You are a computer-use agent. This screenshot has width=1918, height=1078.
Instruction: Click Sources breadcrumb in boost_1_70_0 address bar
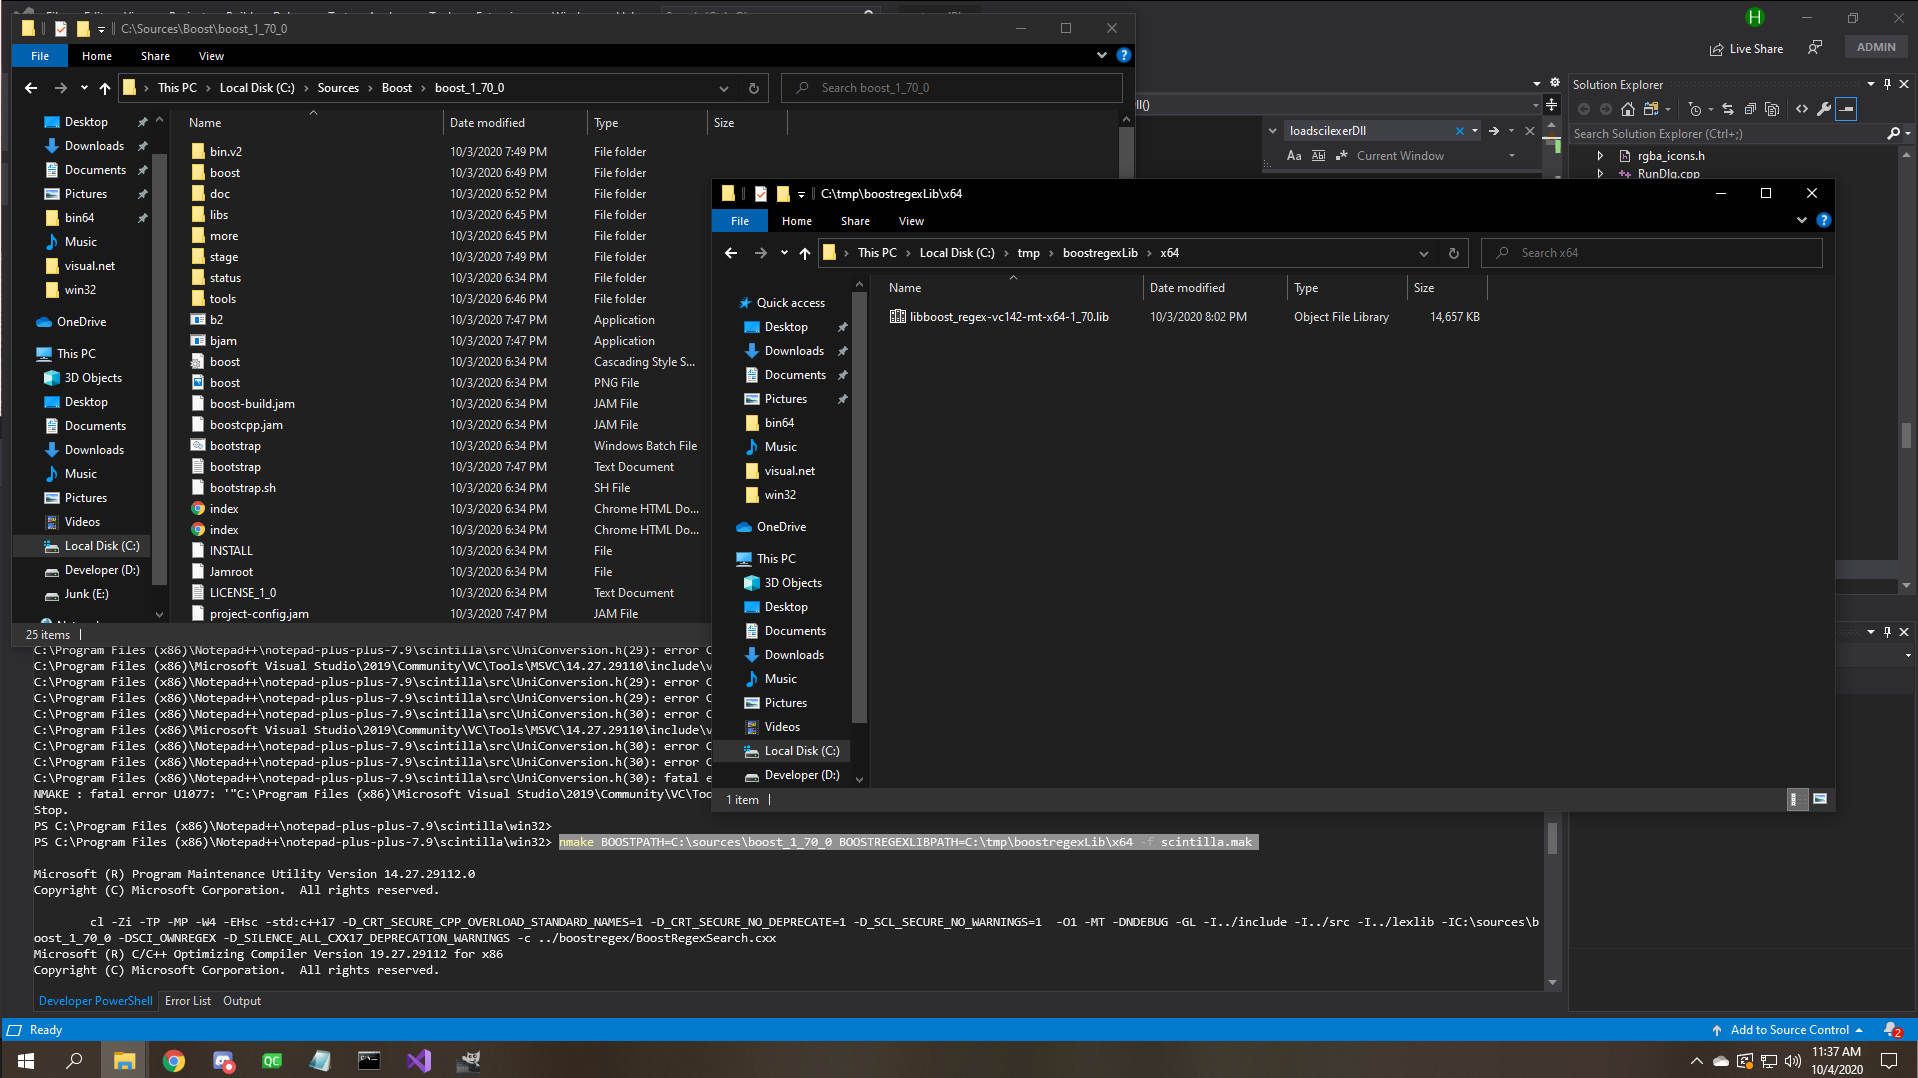tap(338, 88)
